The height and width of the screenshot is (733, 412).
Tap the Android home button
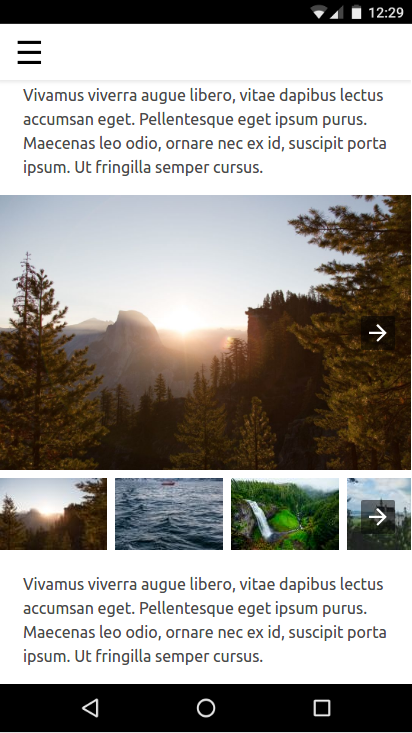pyautogui.click(x=206, y=708)
